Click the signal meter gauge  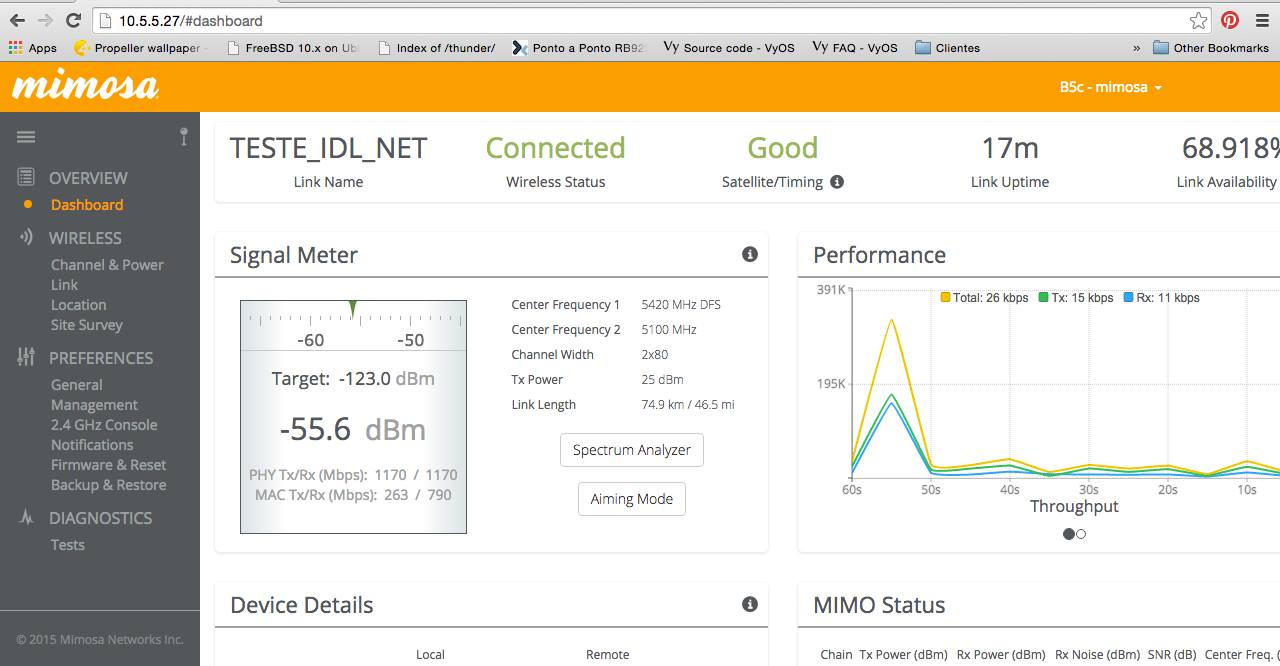[353, 416]
